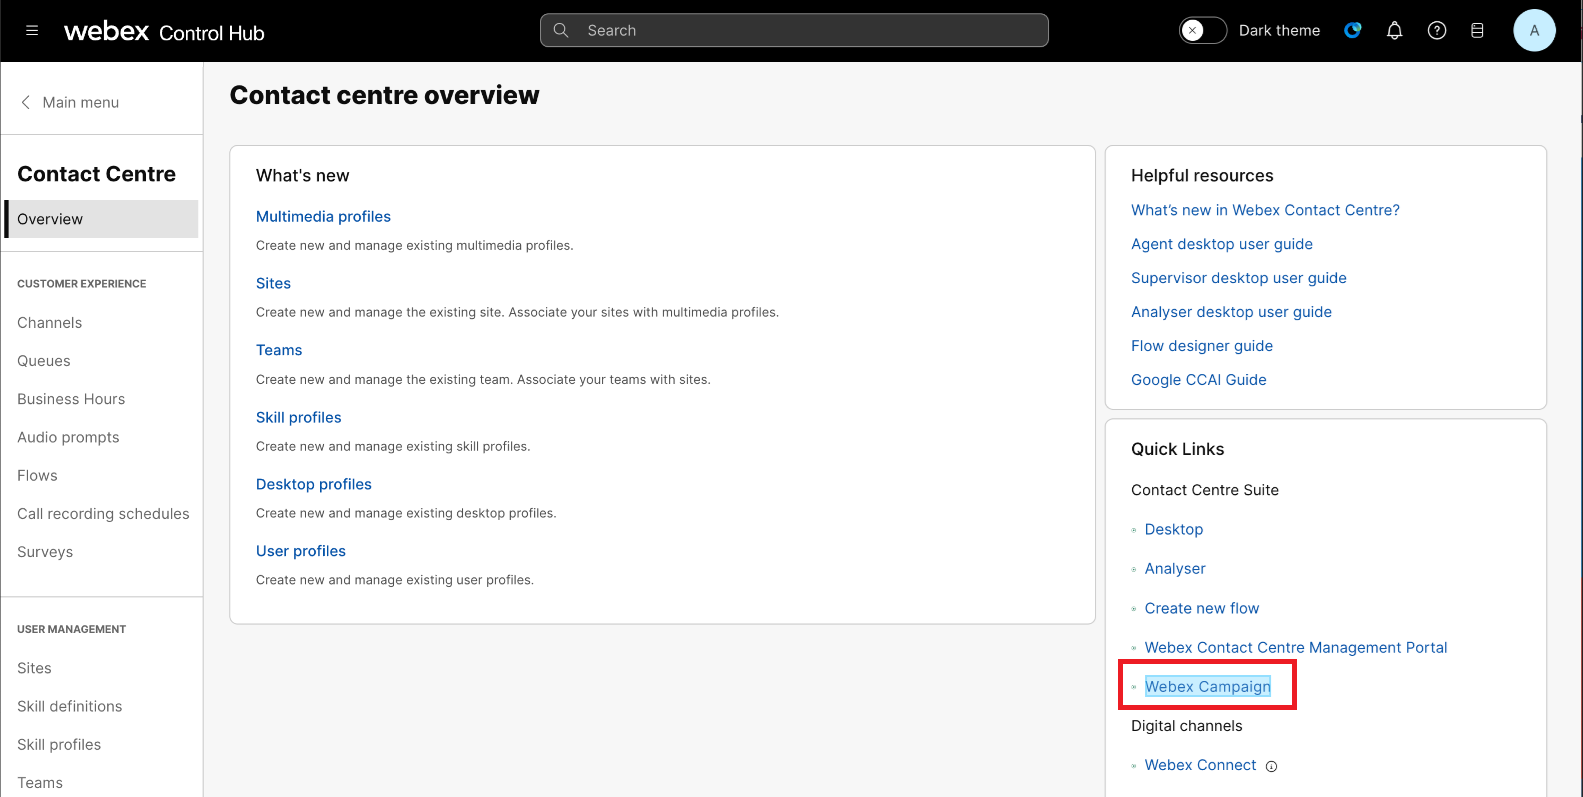Open the Webex Campaign quick link
This screenshot has height=797, width=1583.
coord(1208,687)
